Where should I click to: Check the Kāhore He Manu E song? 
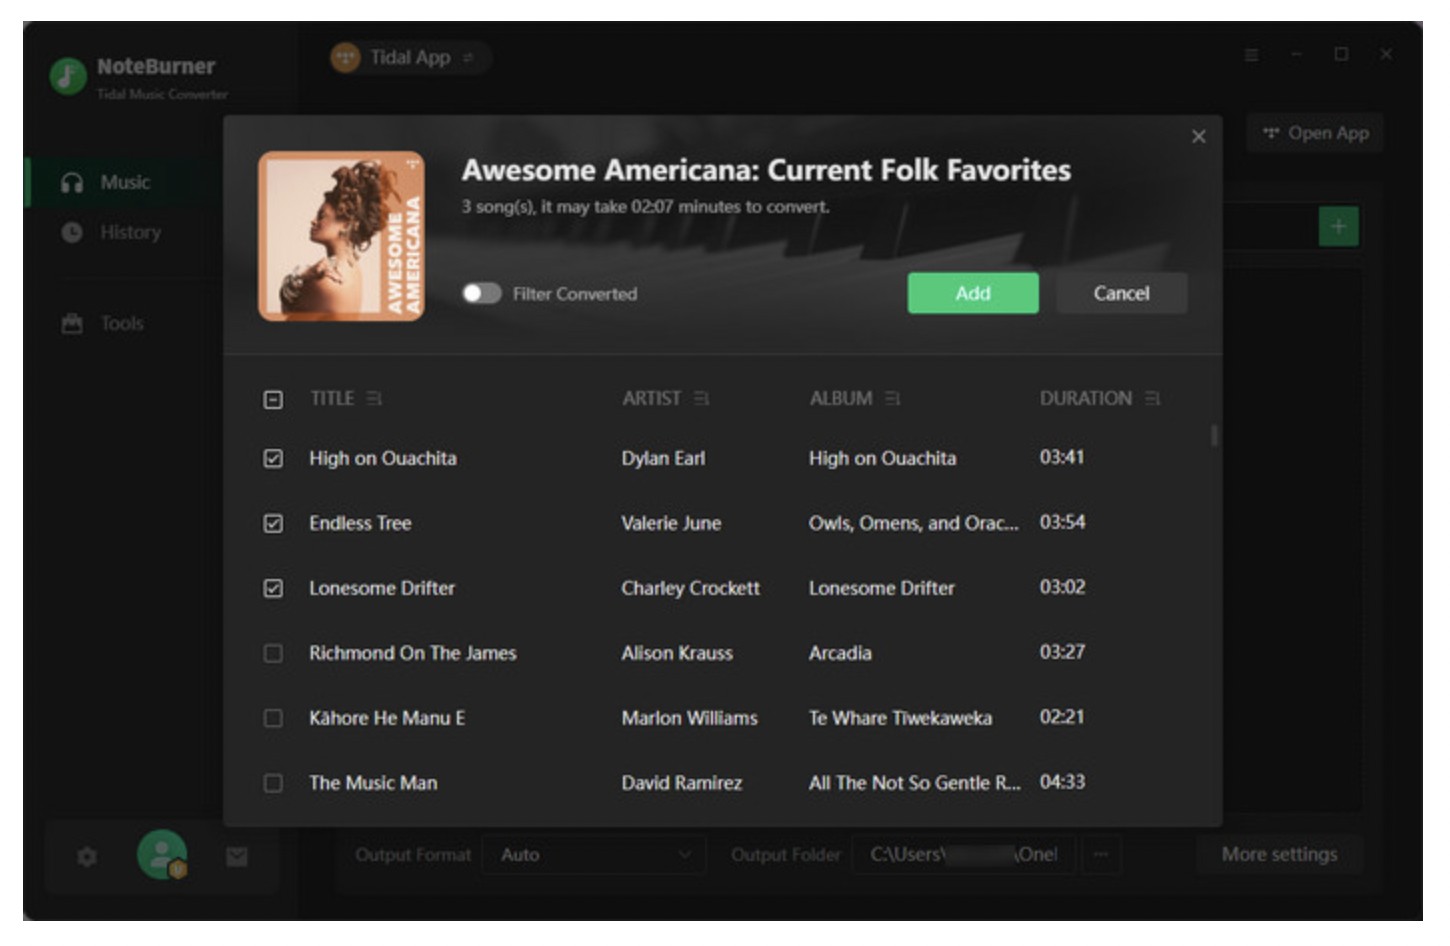(273, 718)
